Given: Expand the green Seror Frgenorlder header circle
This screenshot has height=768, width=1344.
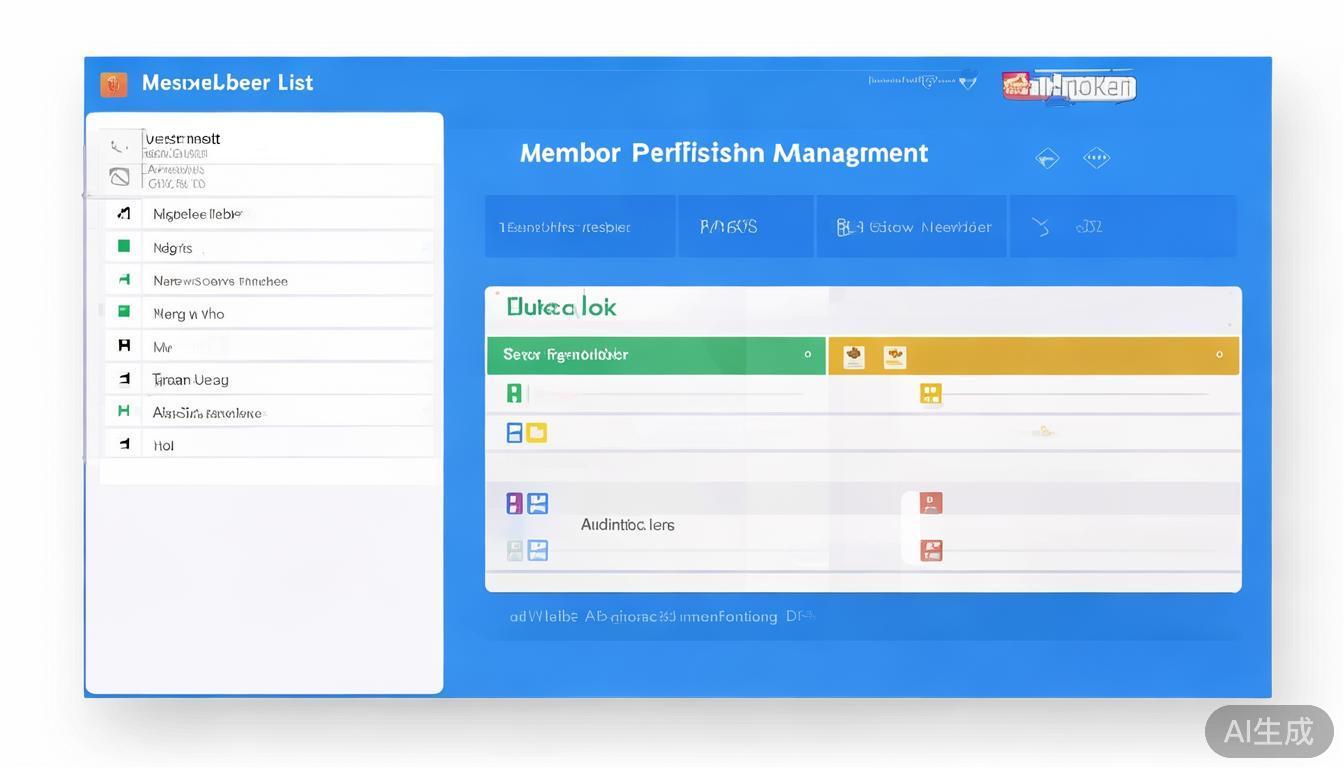Looking at the screenshot, I should tap(808, 355).
